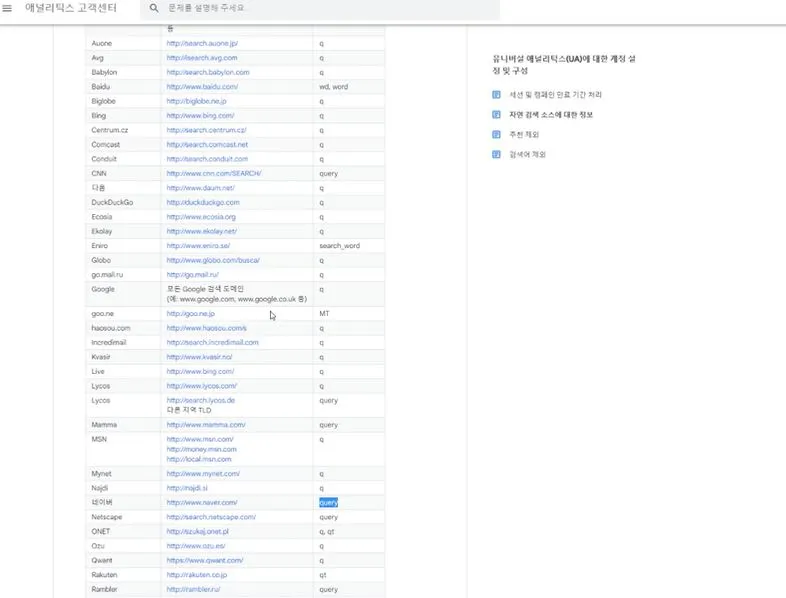Open the hamburger main menu
Screen dimensions: 786x598
point(7,8)
